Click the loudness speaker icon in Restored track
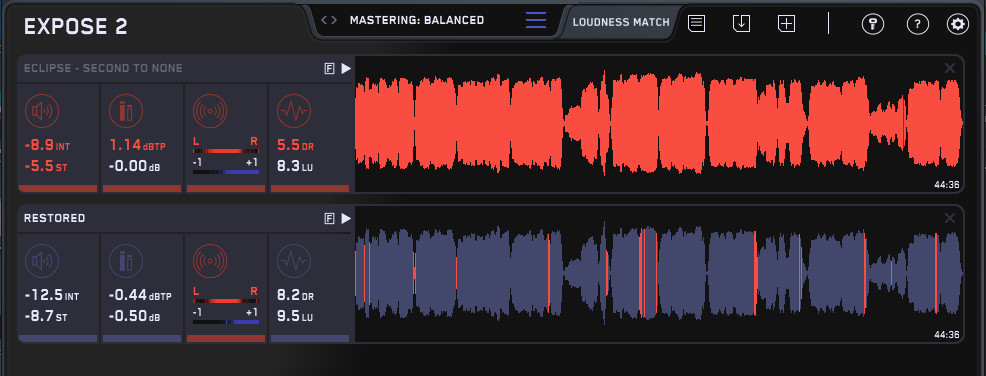Screen dimensions: 986x376 [42, 260]
